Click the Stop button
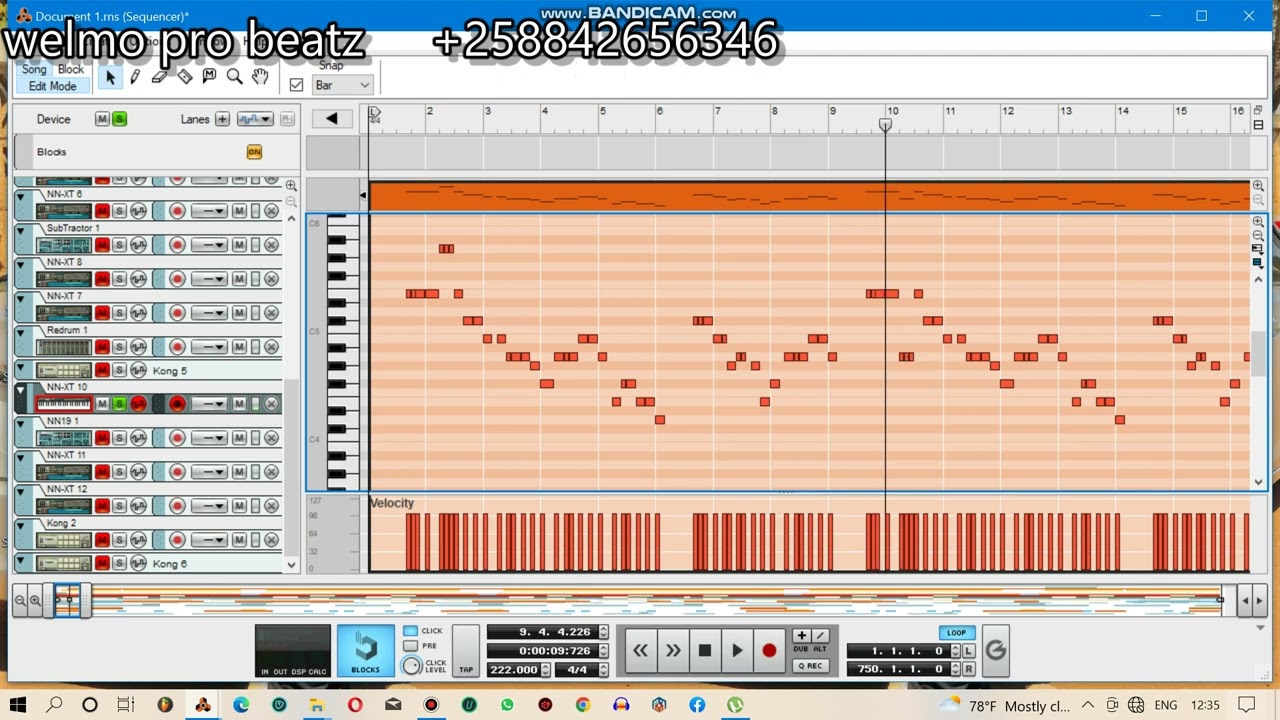 tap(705, 650)
